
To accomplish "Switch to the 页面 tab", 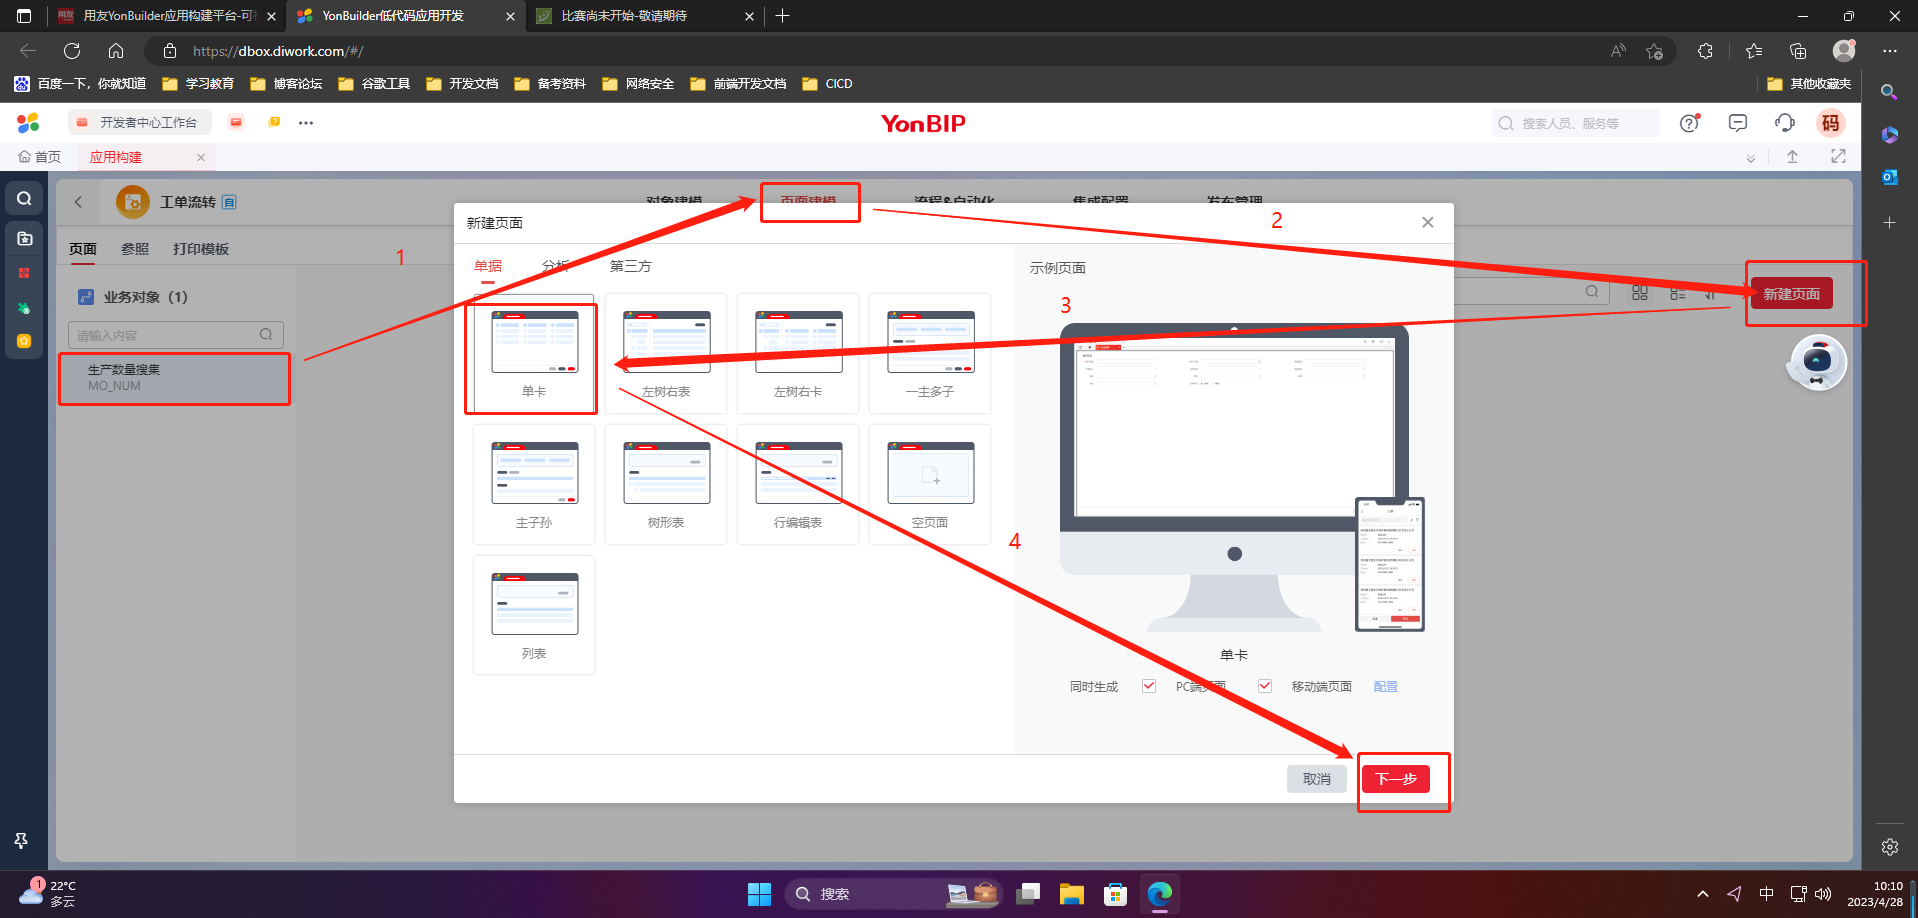I will pyautogui.click(x=83, y=249).
